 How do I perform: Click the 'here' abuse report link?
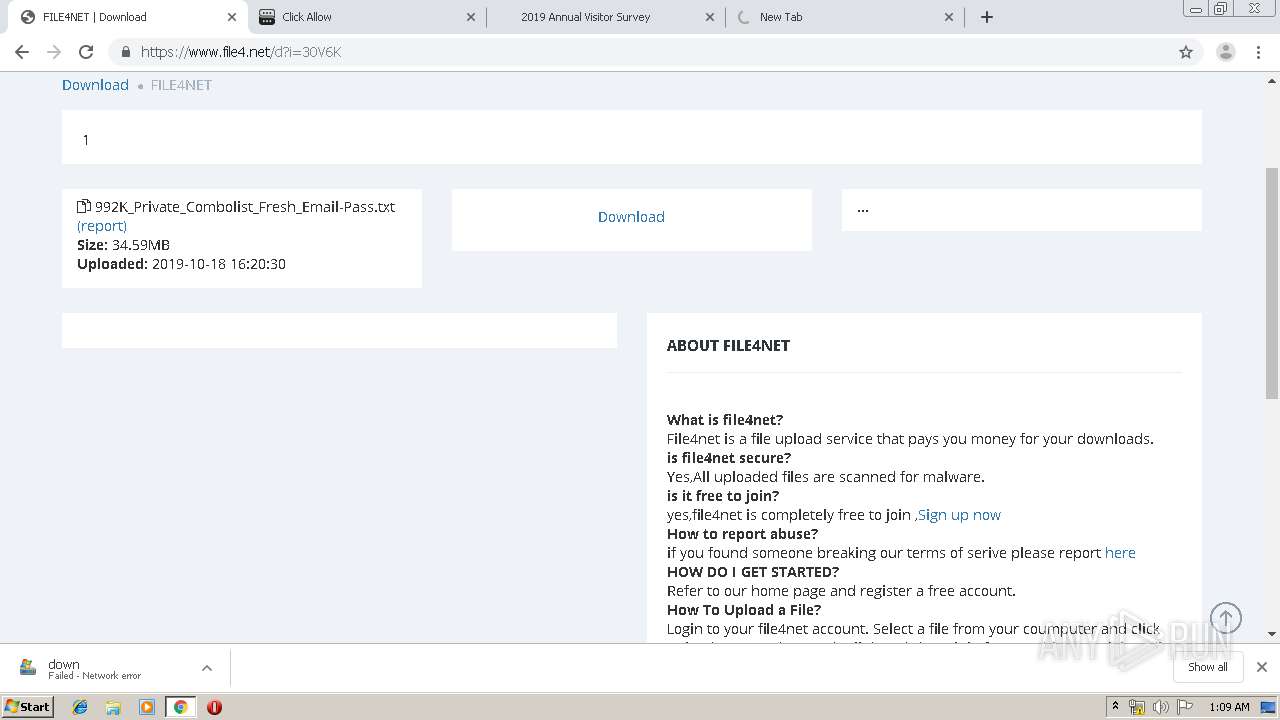click(1120, 553)
